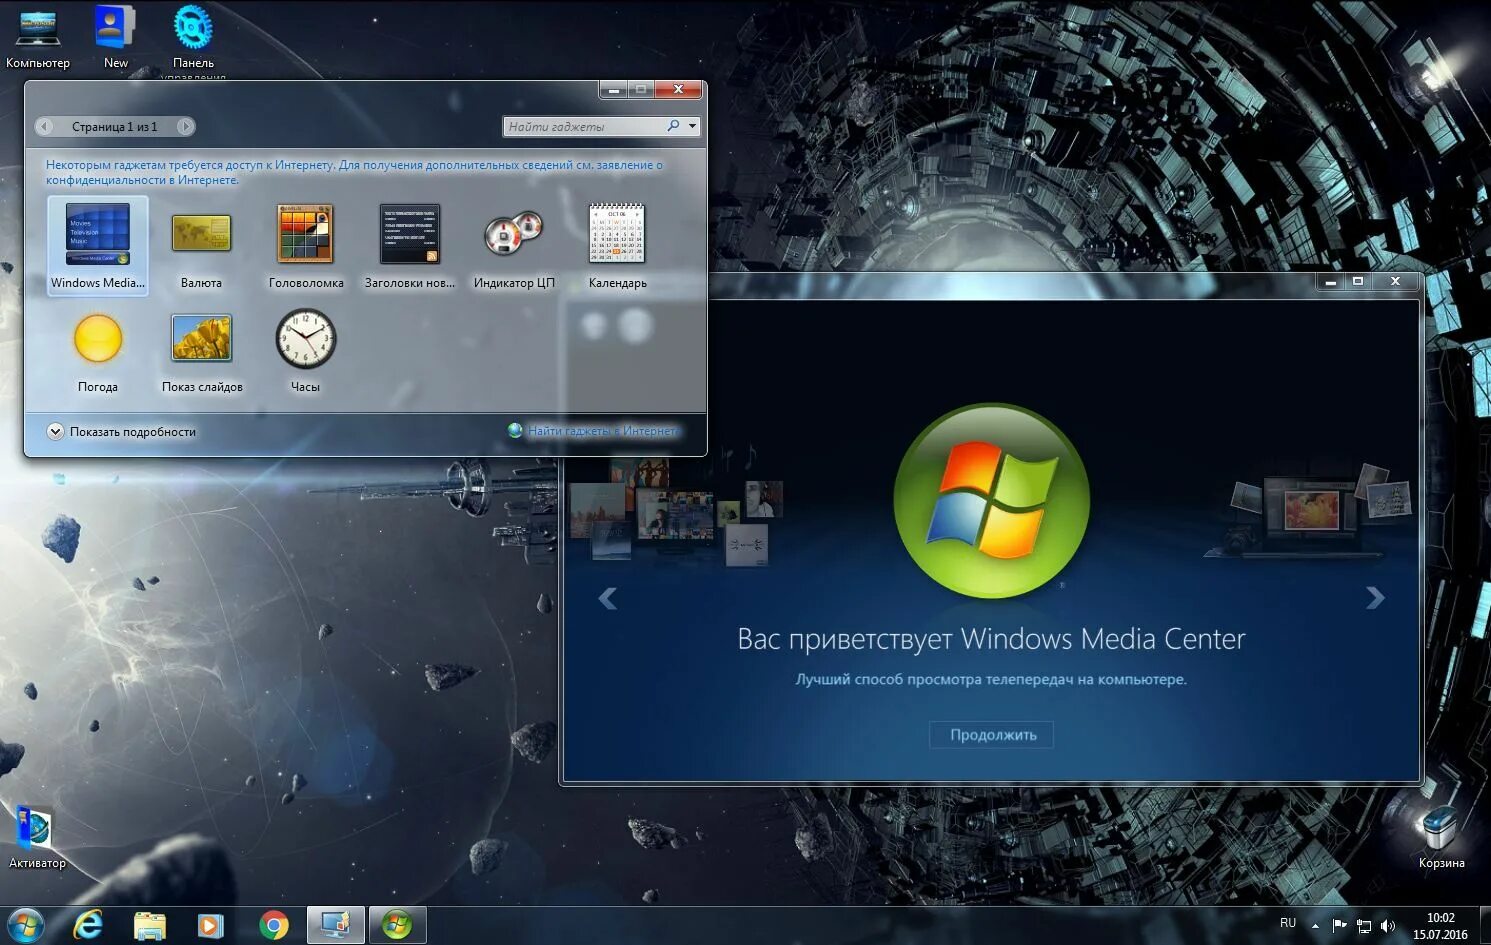Expand Показать подробности details
Image resolution: width=1491 pixels, height=945 pixels.
tap(121, 432)
